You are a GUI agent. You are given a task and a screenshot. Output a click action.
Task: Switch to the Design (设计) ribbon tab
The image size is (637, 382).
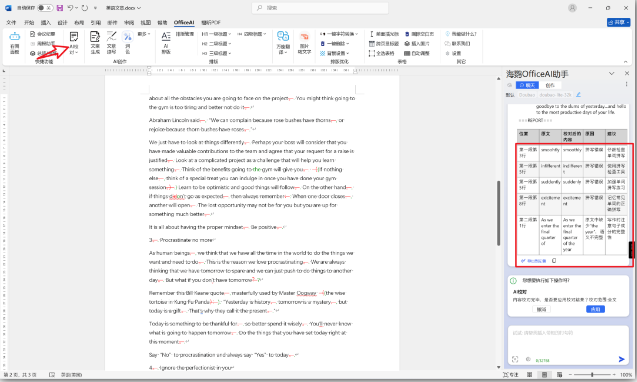point(63,22)
